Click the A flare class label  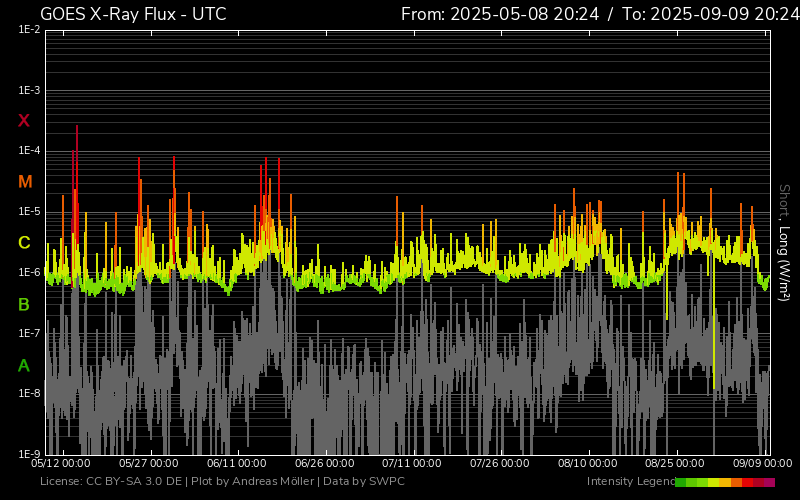pos(24,365)
